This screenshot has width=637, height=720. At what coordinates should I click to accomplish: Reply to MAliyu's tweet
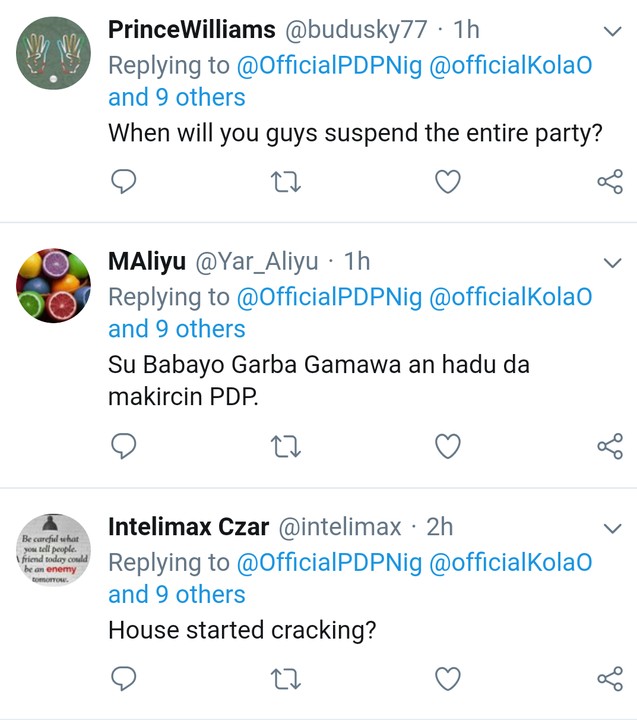(124, 445)
